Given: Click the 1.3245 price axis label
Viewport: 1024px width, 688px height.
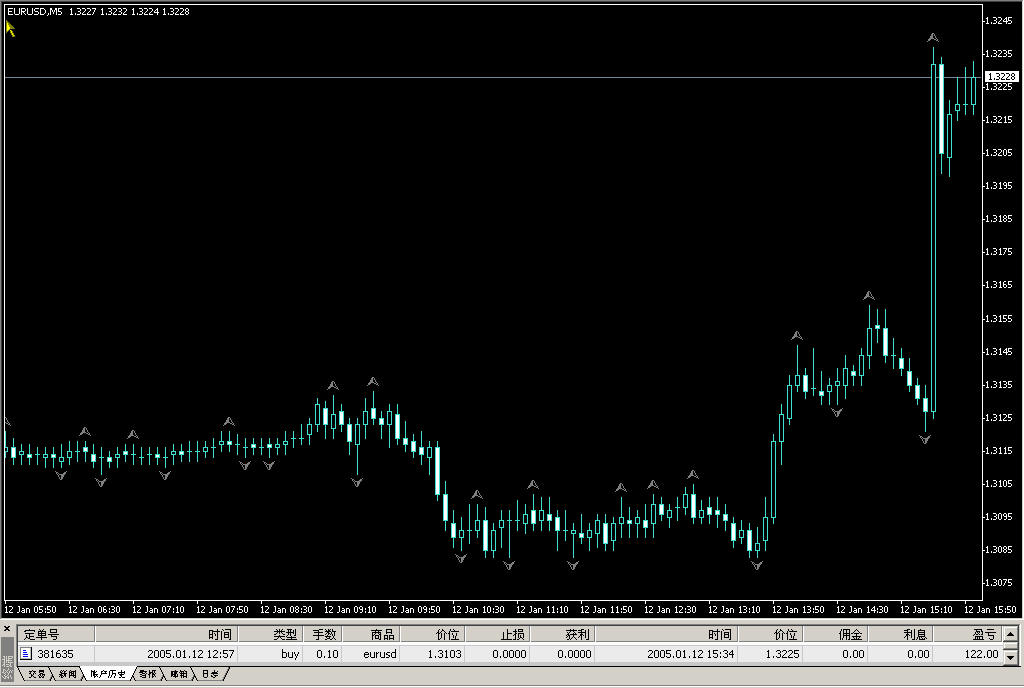Looking at the screenshot, I should [999, 20].
